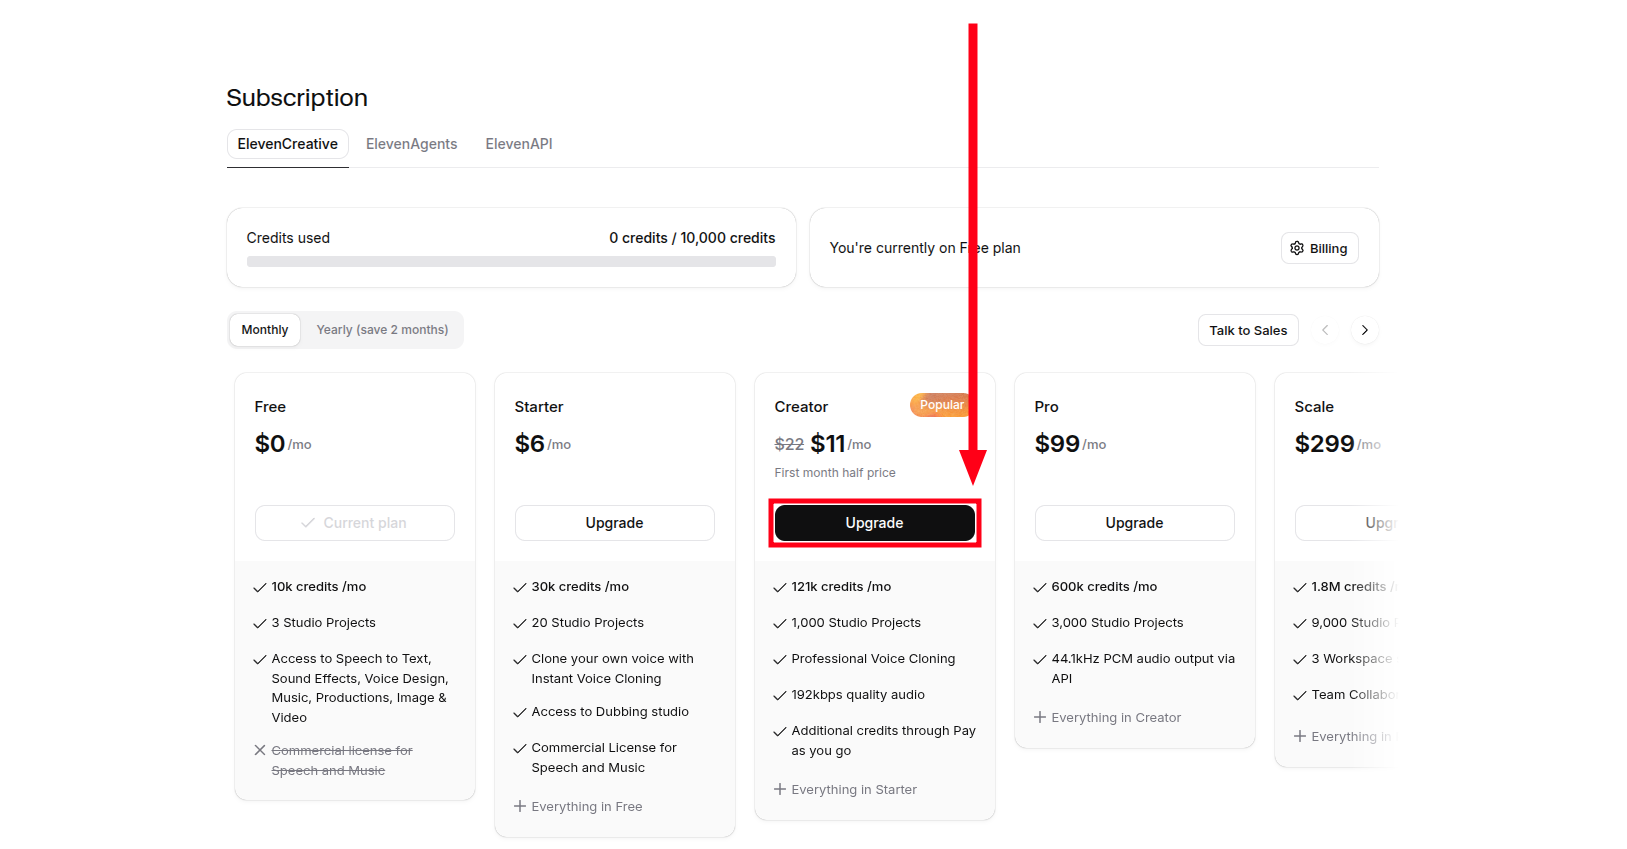Switch to the ElevenAgents tab
1627x849 pixels.
(412, 144)
